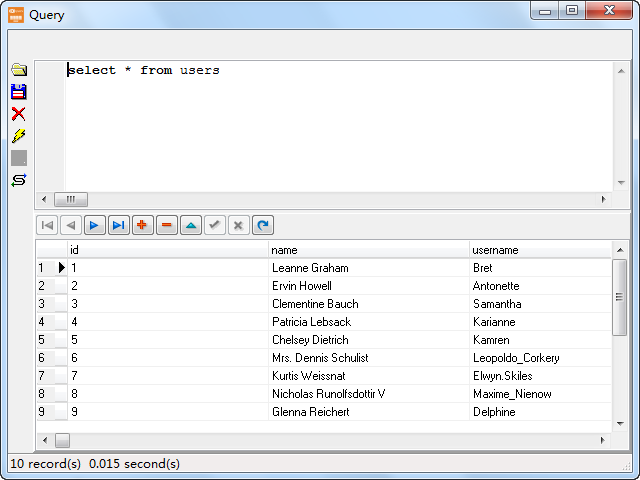Jump to the last record

pos(118,225)
